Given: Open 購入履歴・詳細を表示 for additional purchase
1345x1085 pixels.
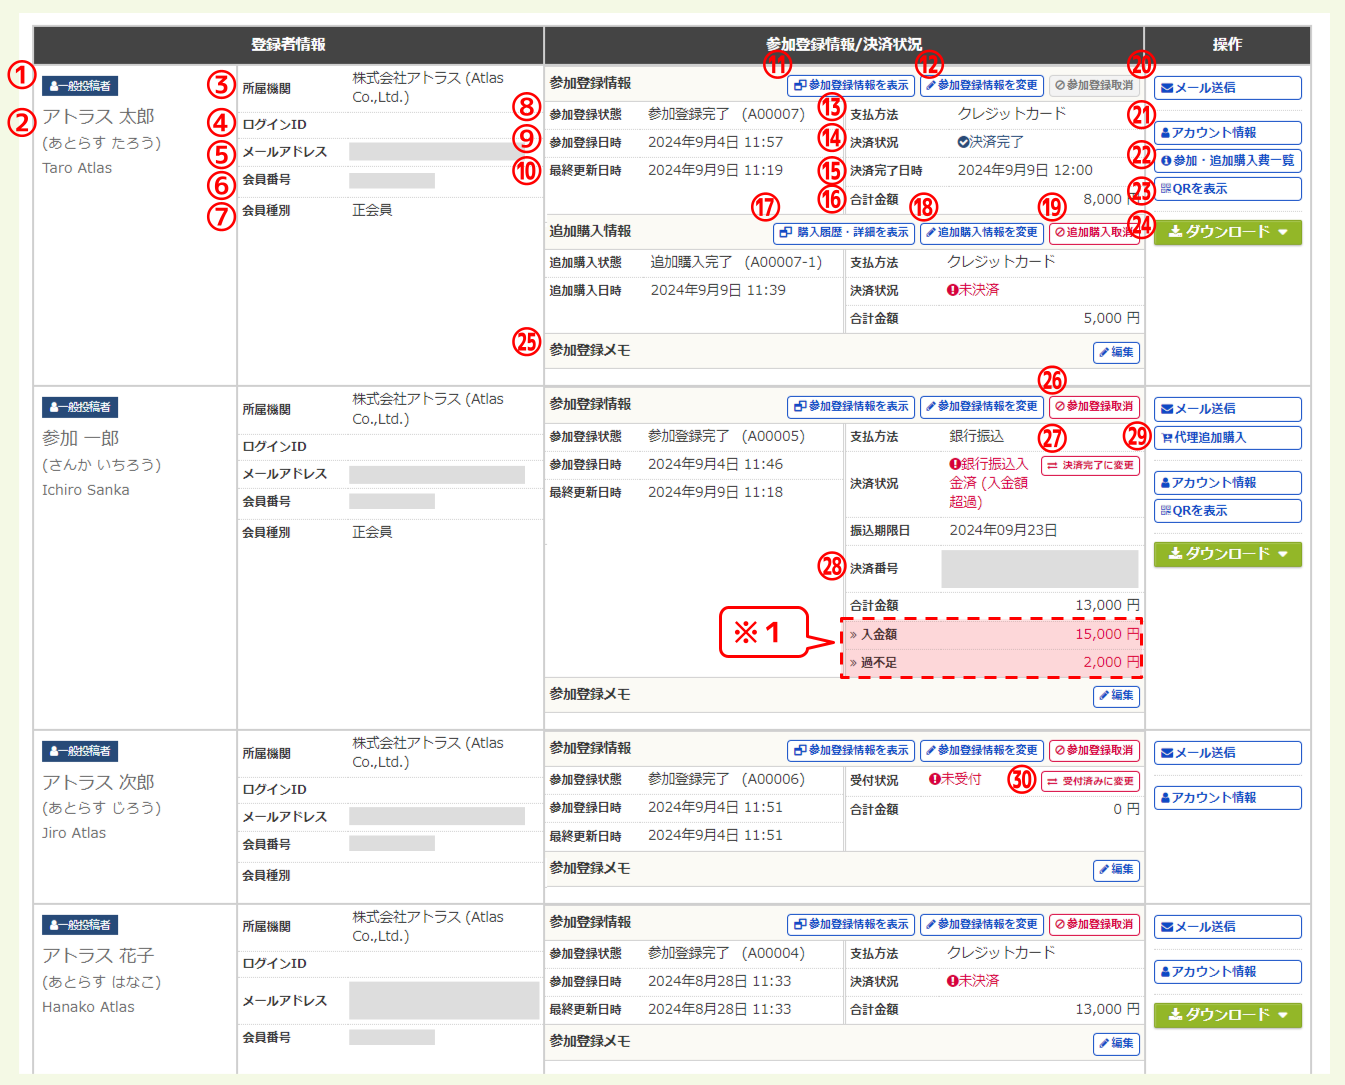Looking at the screenshot, I should [844, 233].
